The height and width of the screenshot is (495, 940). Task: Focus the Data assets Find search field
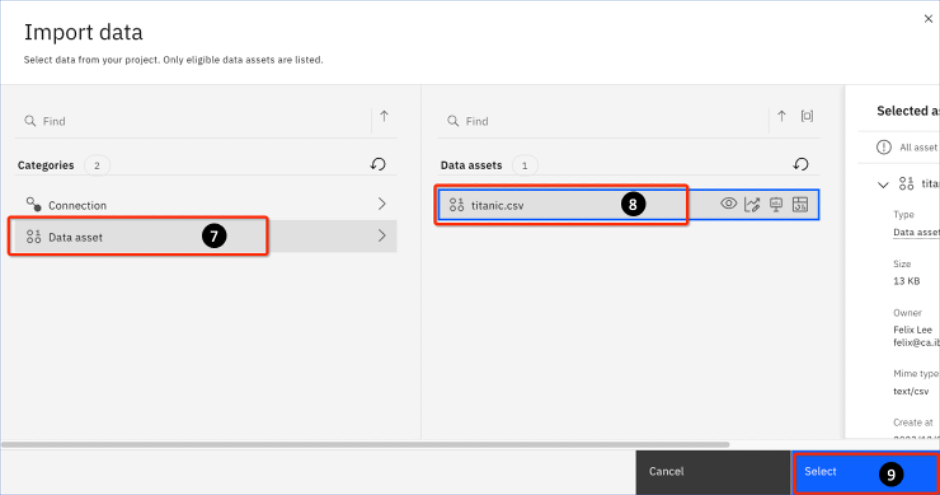(604, 121)
